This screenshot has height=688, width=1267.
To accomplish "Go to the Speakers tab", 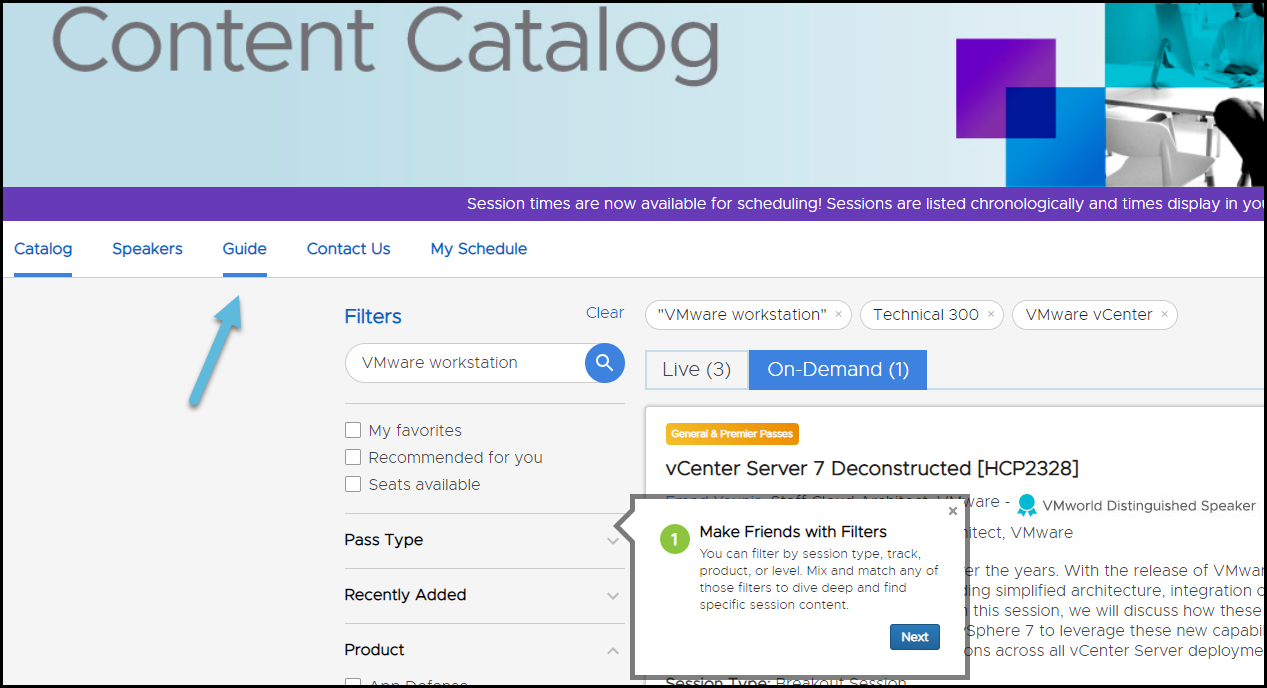I will (147, 249).
